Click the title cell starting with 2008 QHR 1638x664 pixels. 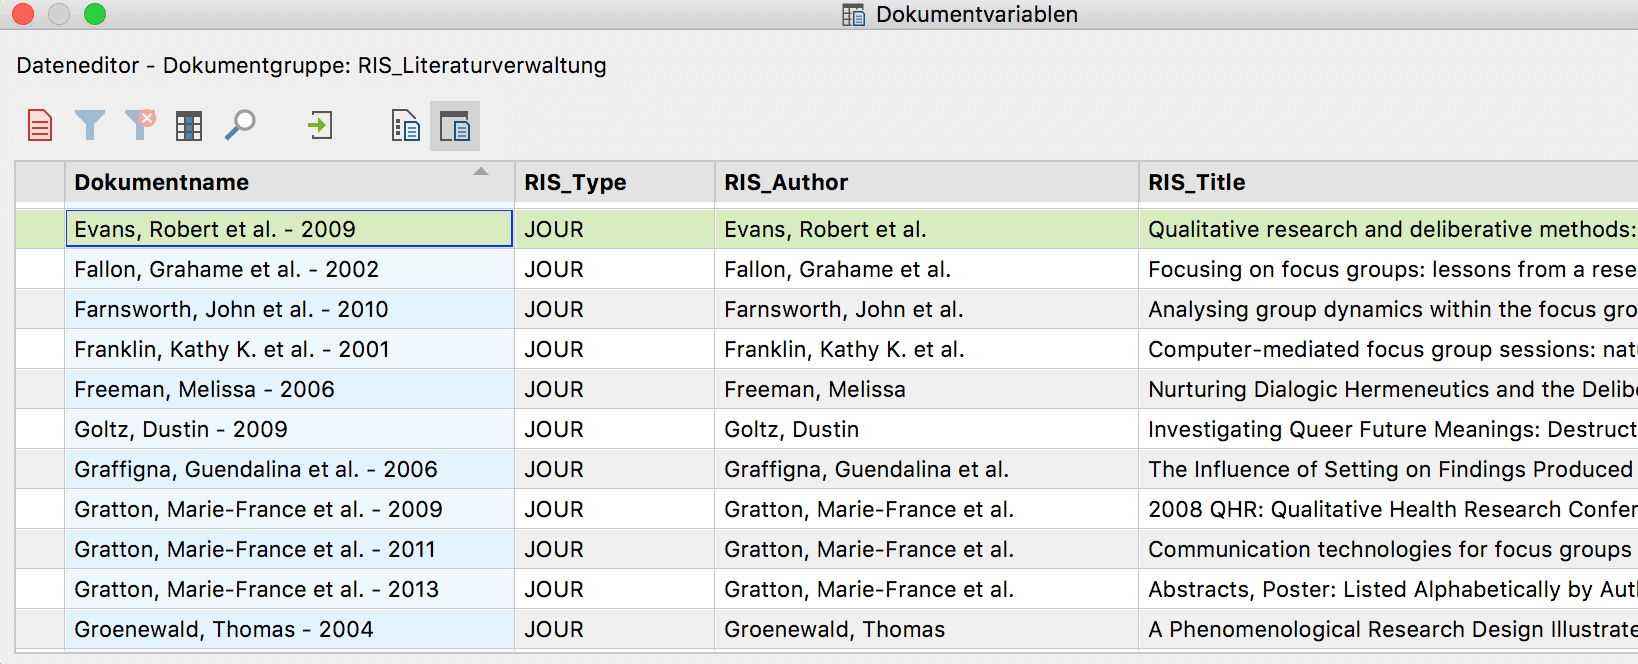tap(1390, 510)
